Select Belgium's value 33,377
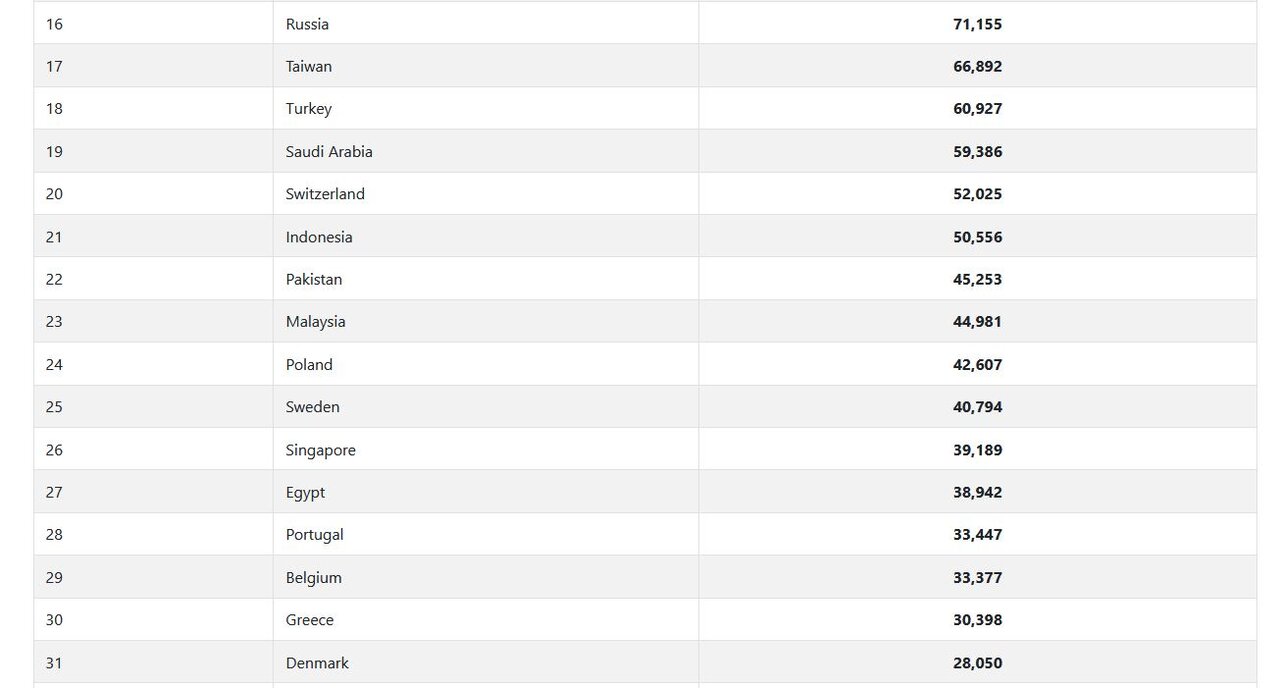This screenshot has height=688, width=1280. click(977, 578)
